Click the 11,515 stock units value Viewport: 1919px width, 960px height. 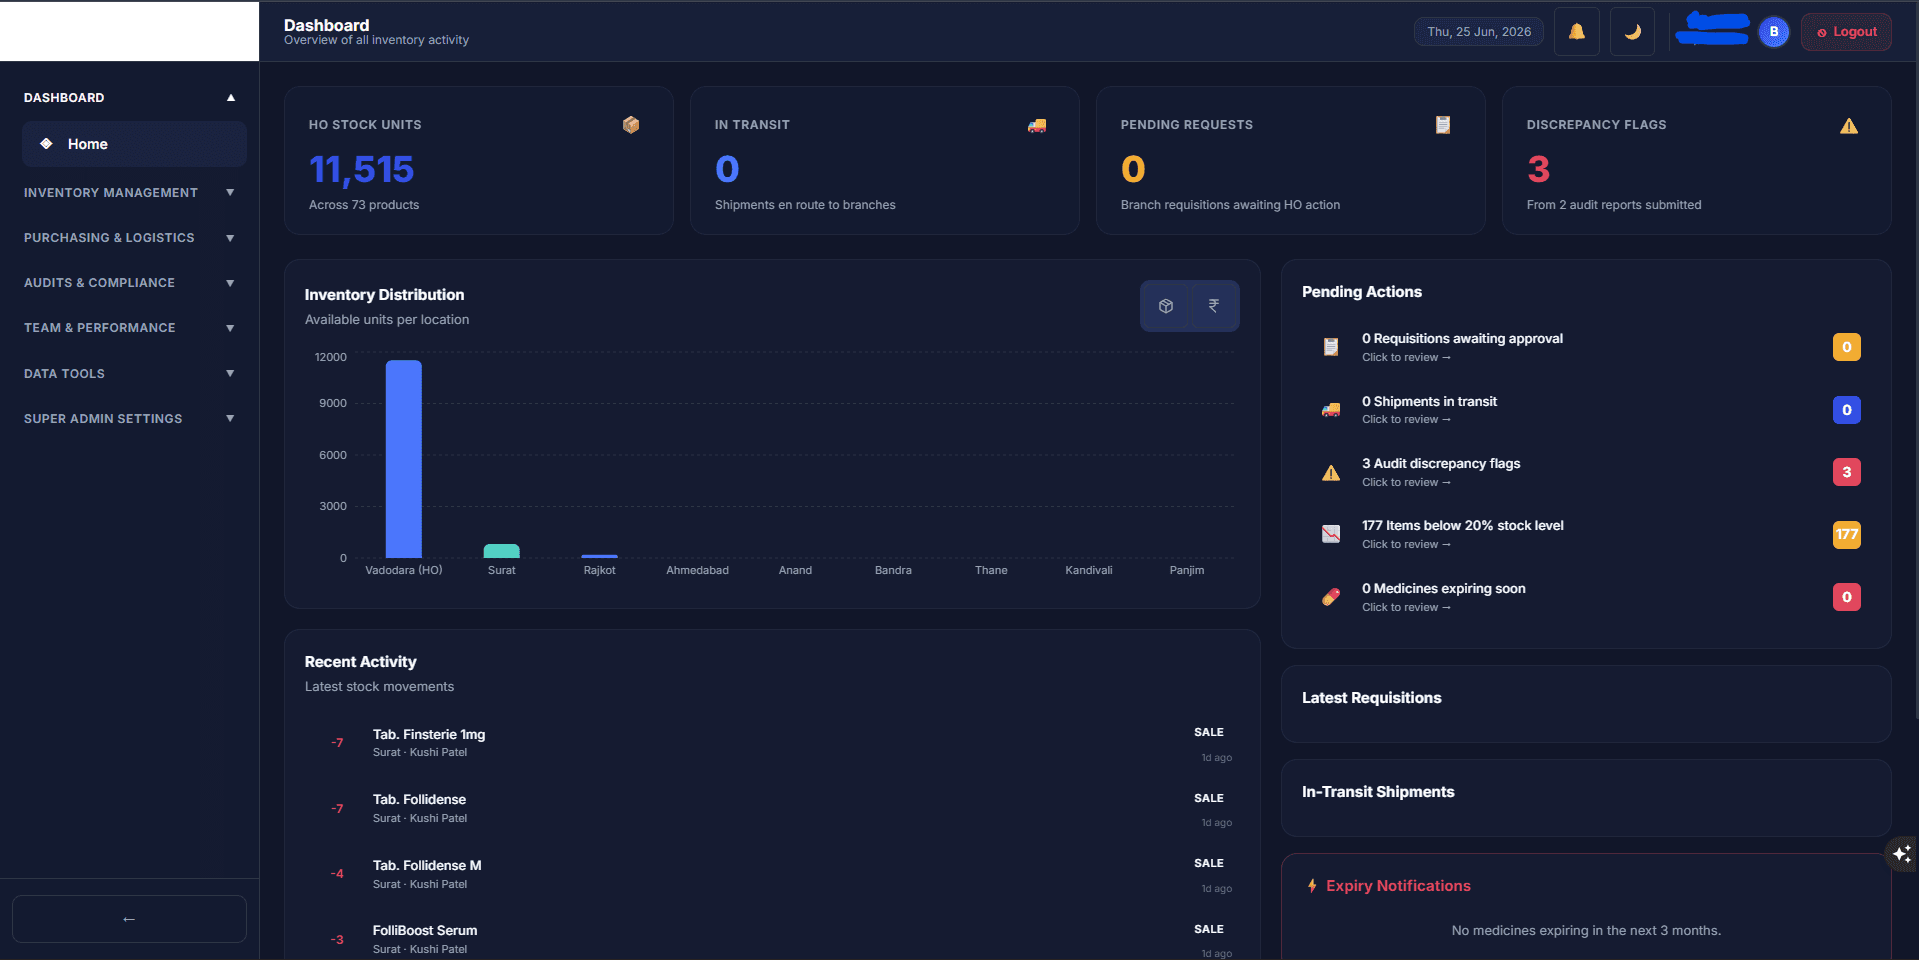(361, 170)
